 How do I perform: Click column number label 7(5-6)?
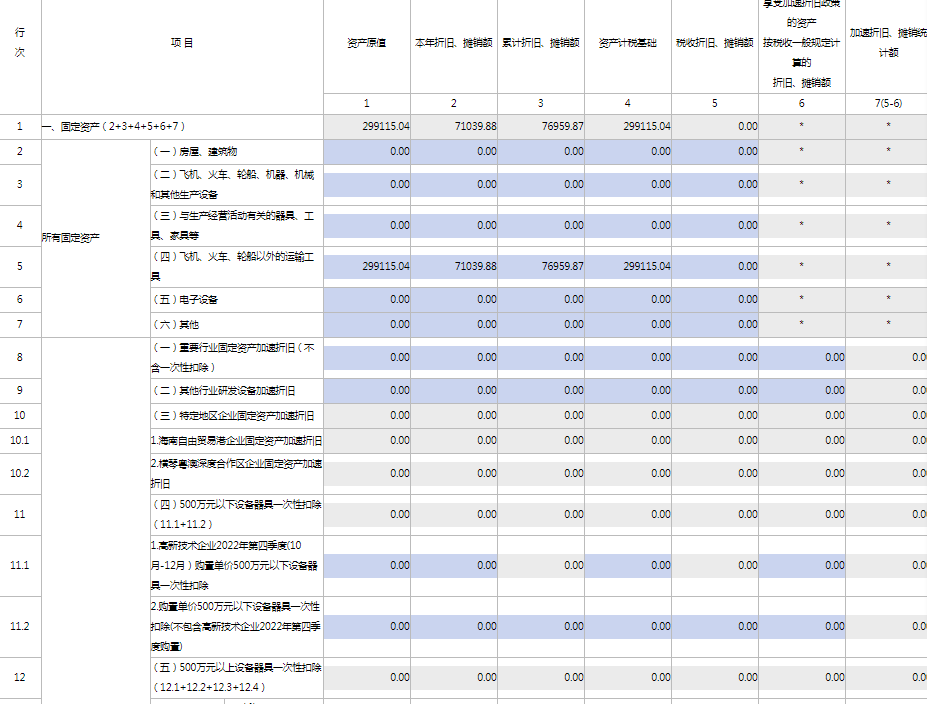888,104
